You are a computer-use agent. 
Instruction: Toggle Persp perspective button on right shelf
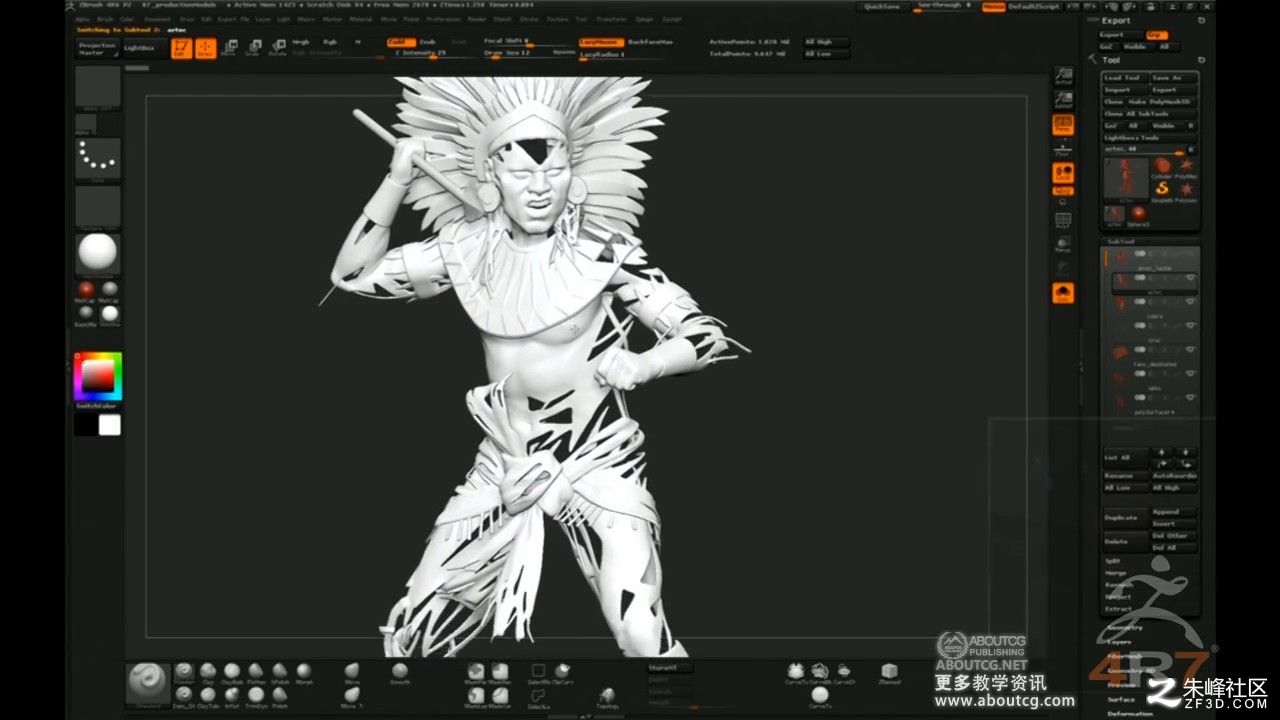1063,126
